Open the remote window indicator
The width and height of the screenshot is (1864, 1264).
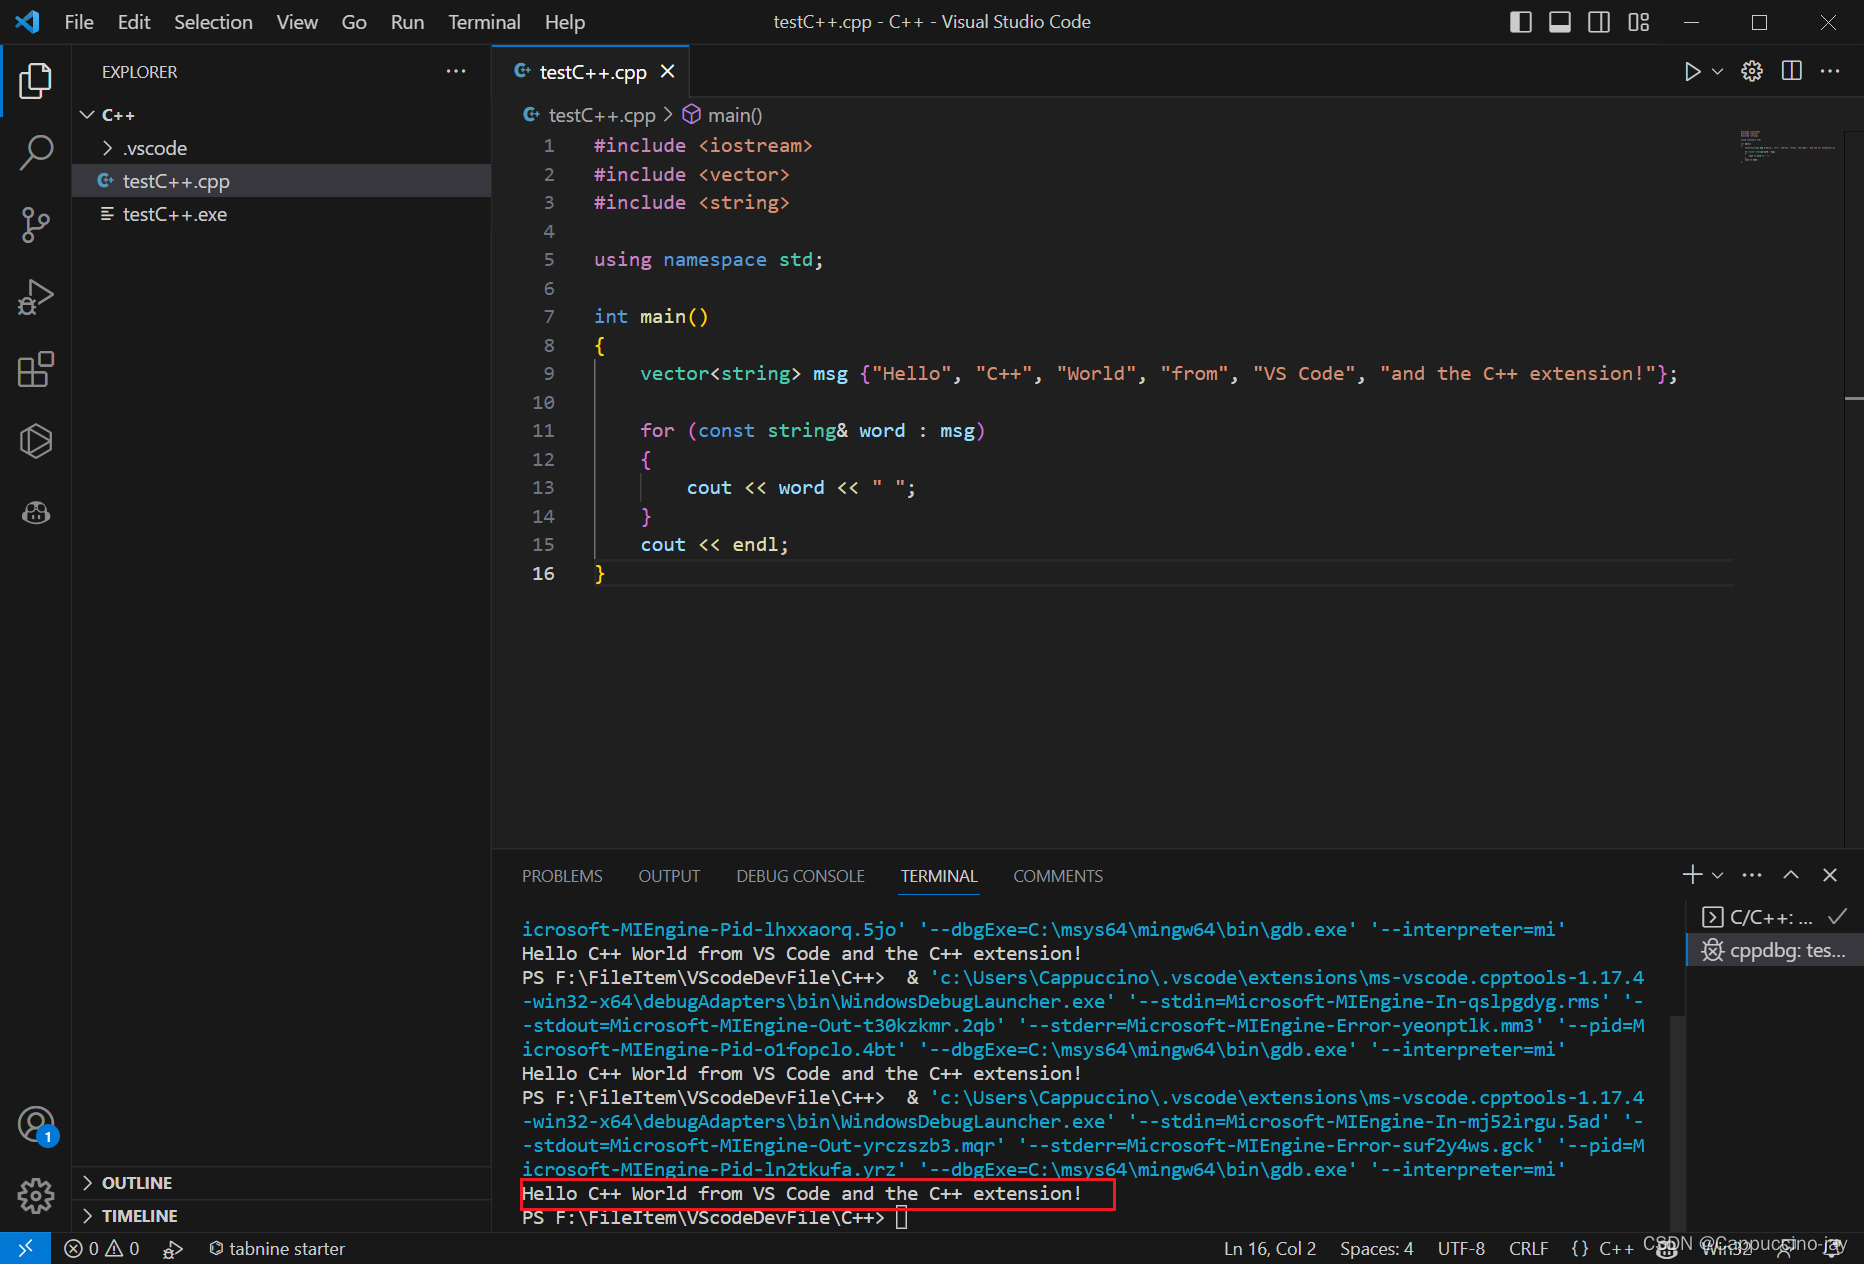tap(25, 1248)
